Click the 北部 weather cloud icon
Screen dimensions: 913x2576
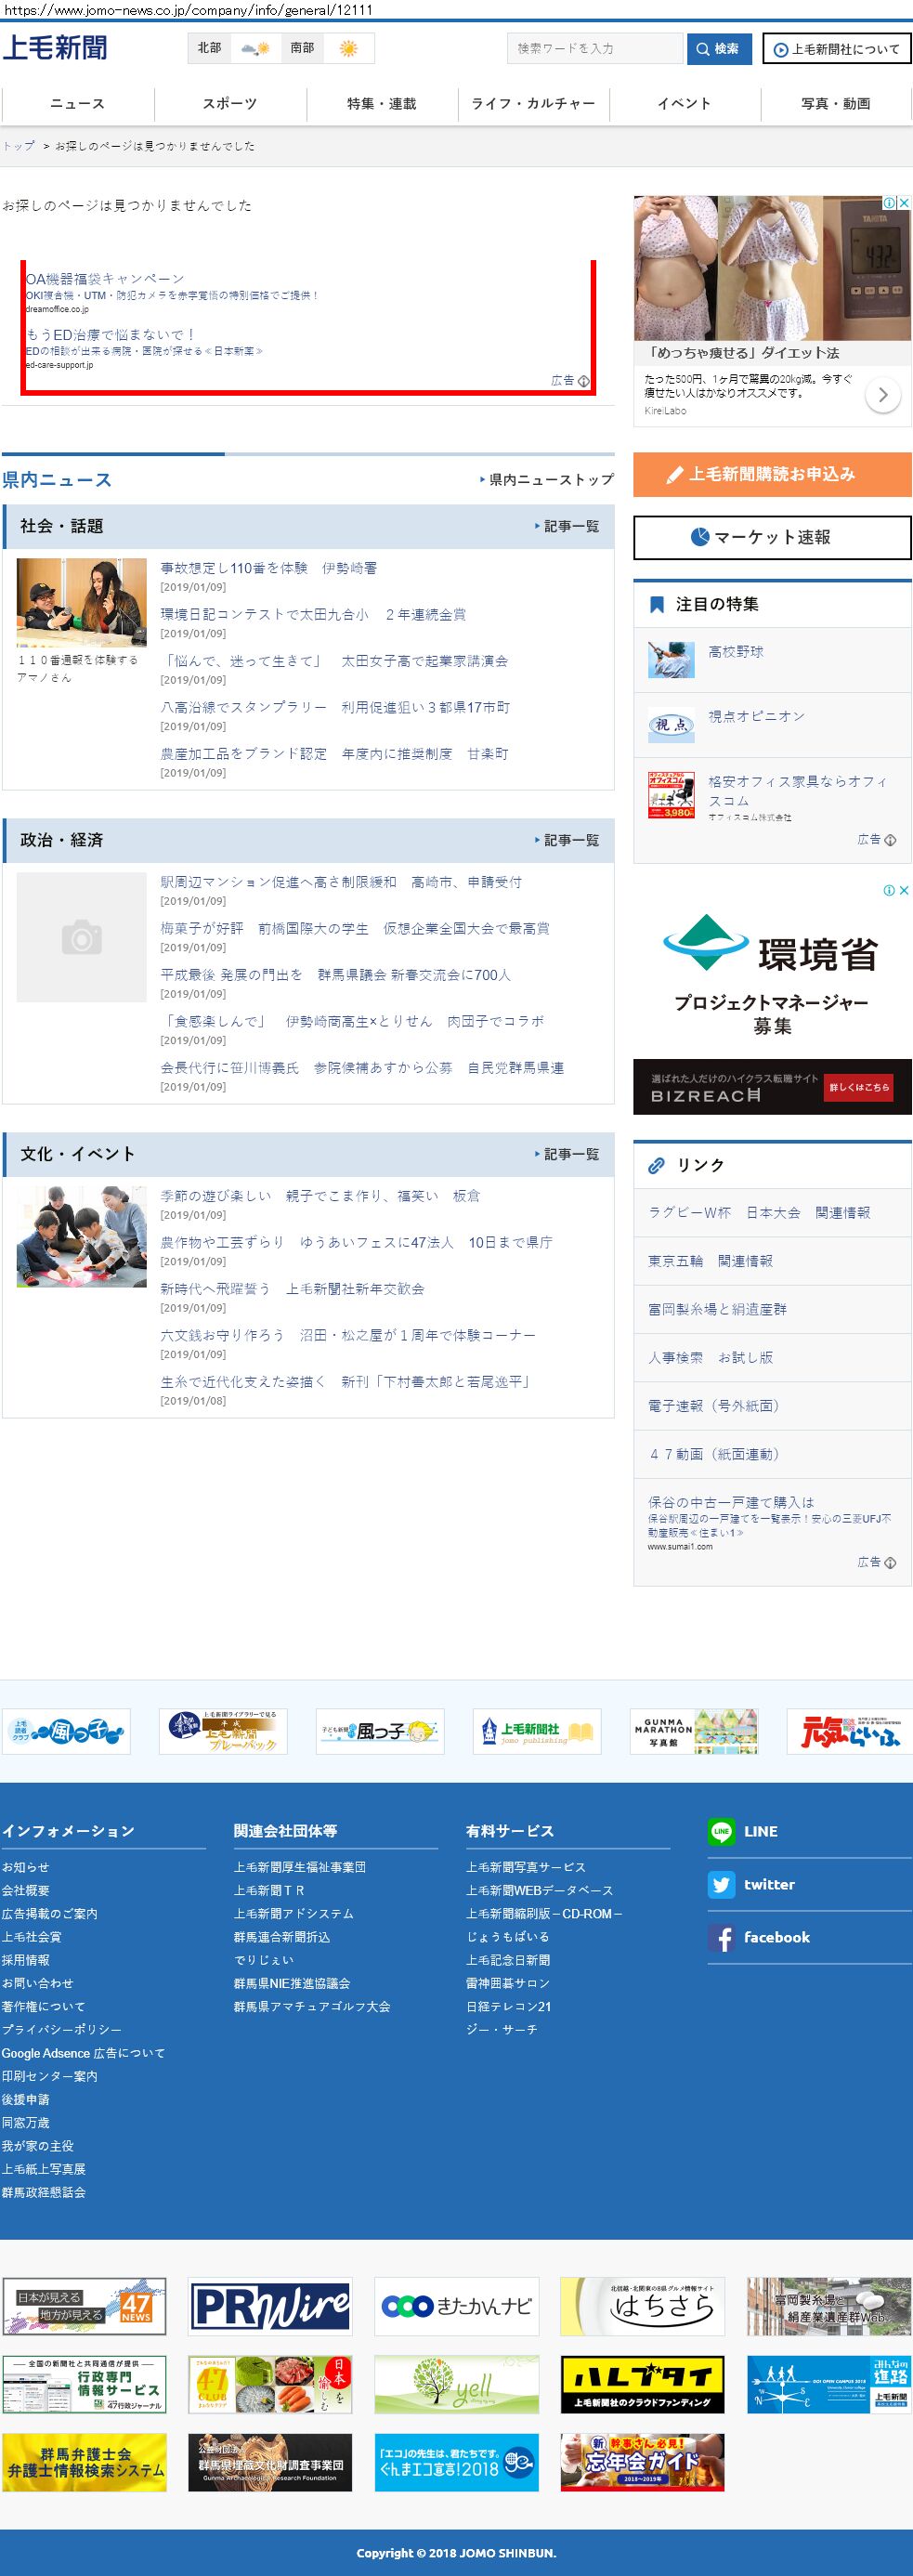[254, 48]
